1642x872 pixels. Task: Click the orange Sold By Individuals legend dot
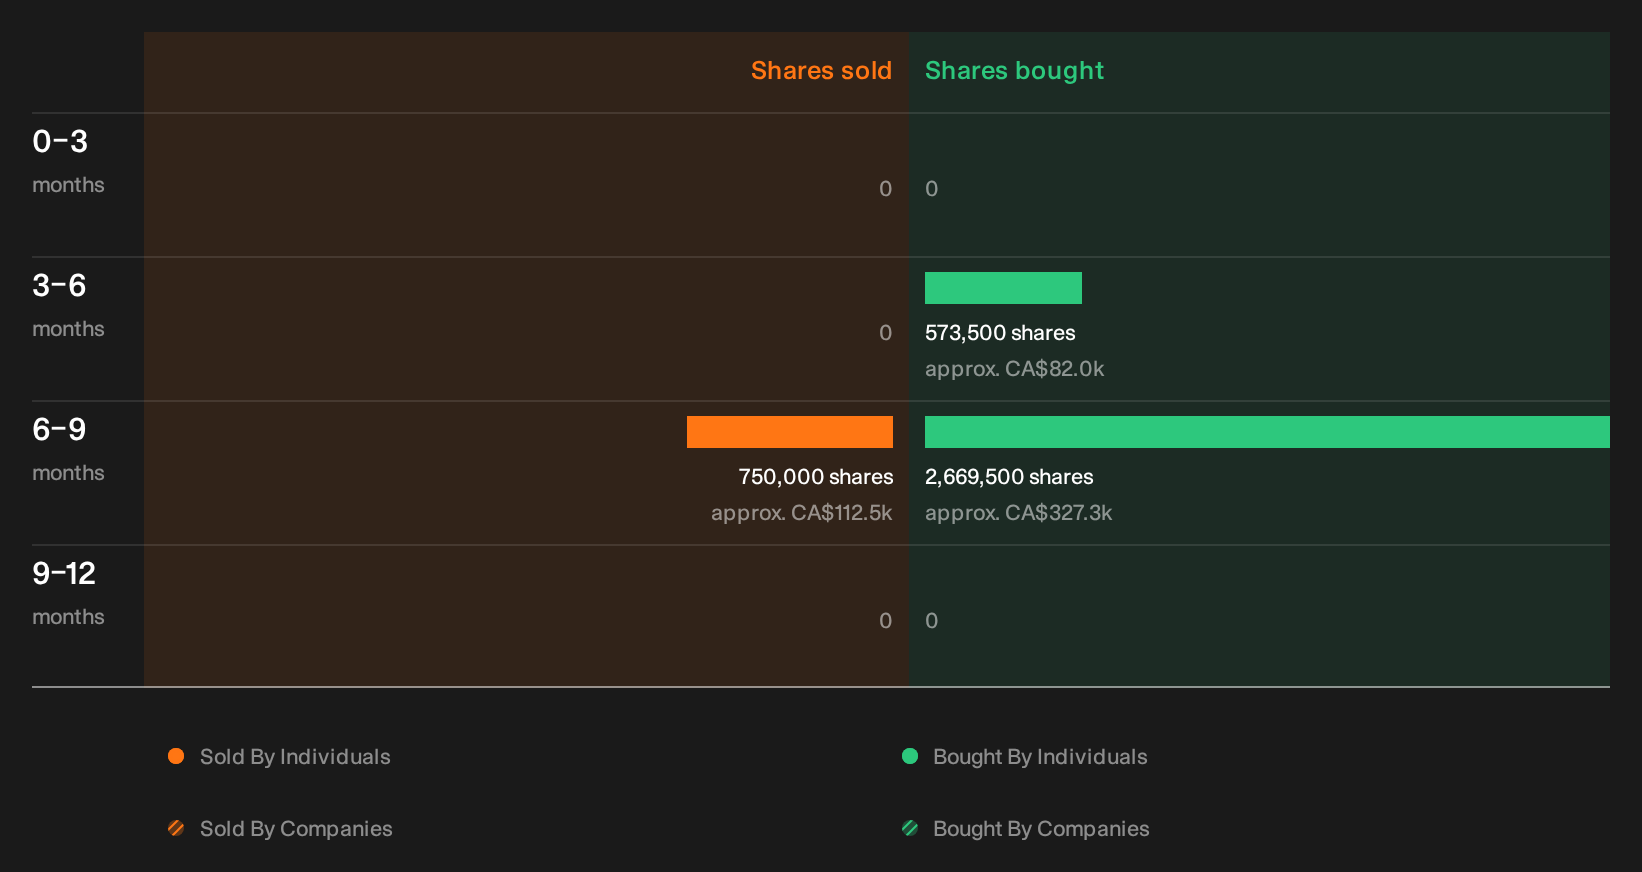coord(176,756)
